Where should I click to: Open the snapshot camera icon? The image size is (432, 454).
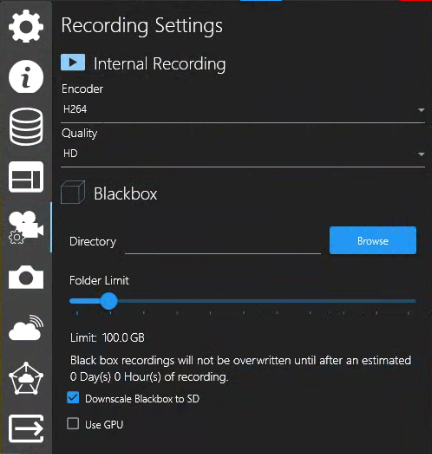click(x=26, y=277)
